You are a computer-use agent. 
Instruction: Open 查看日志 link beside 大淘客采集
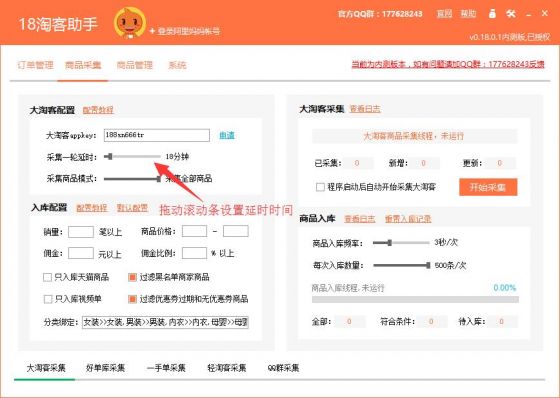tap(365, 109)
